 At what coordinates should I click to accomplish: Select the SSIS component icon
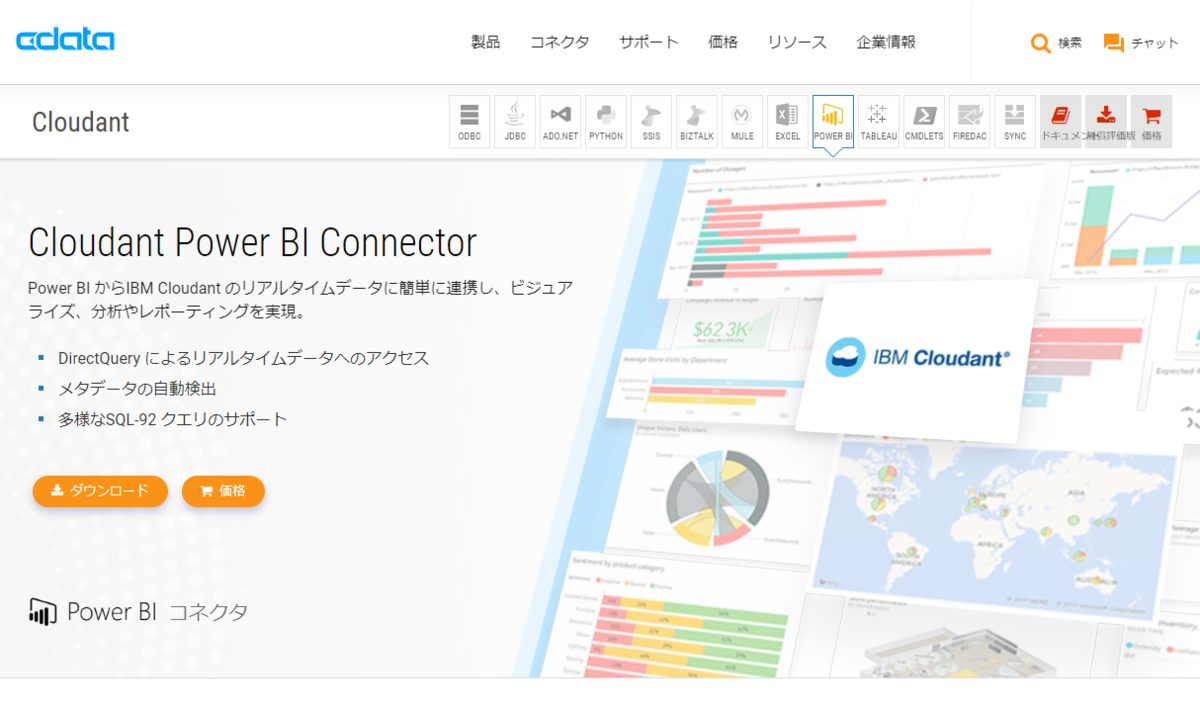[651, 122]
